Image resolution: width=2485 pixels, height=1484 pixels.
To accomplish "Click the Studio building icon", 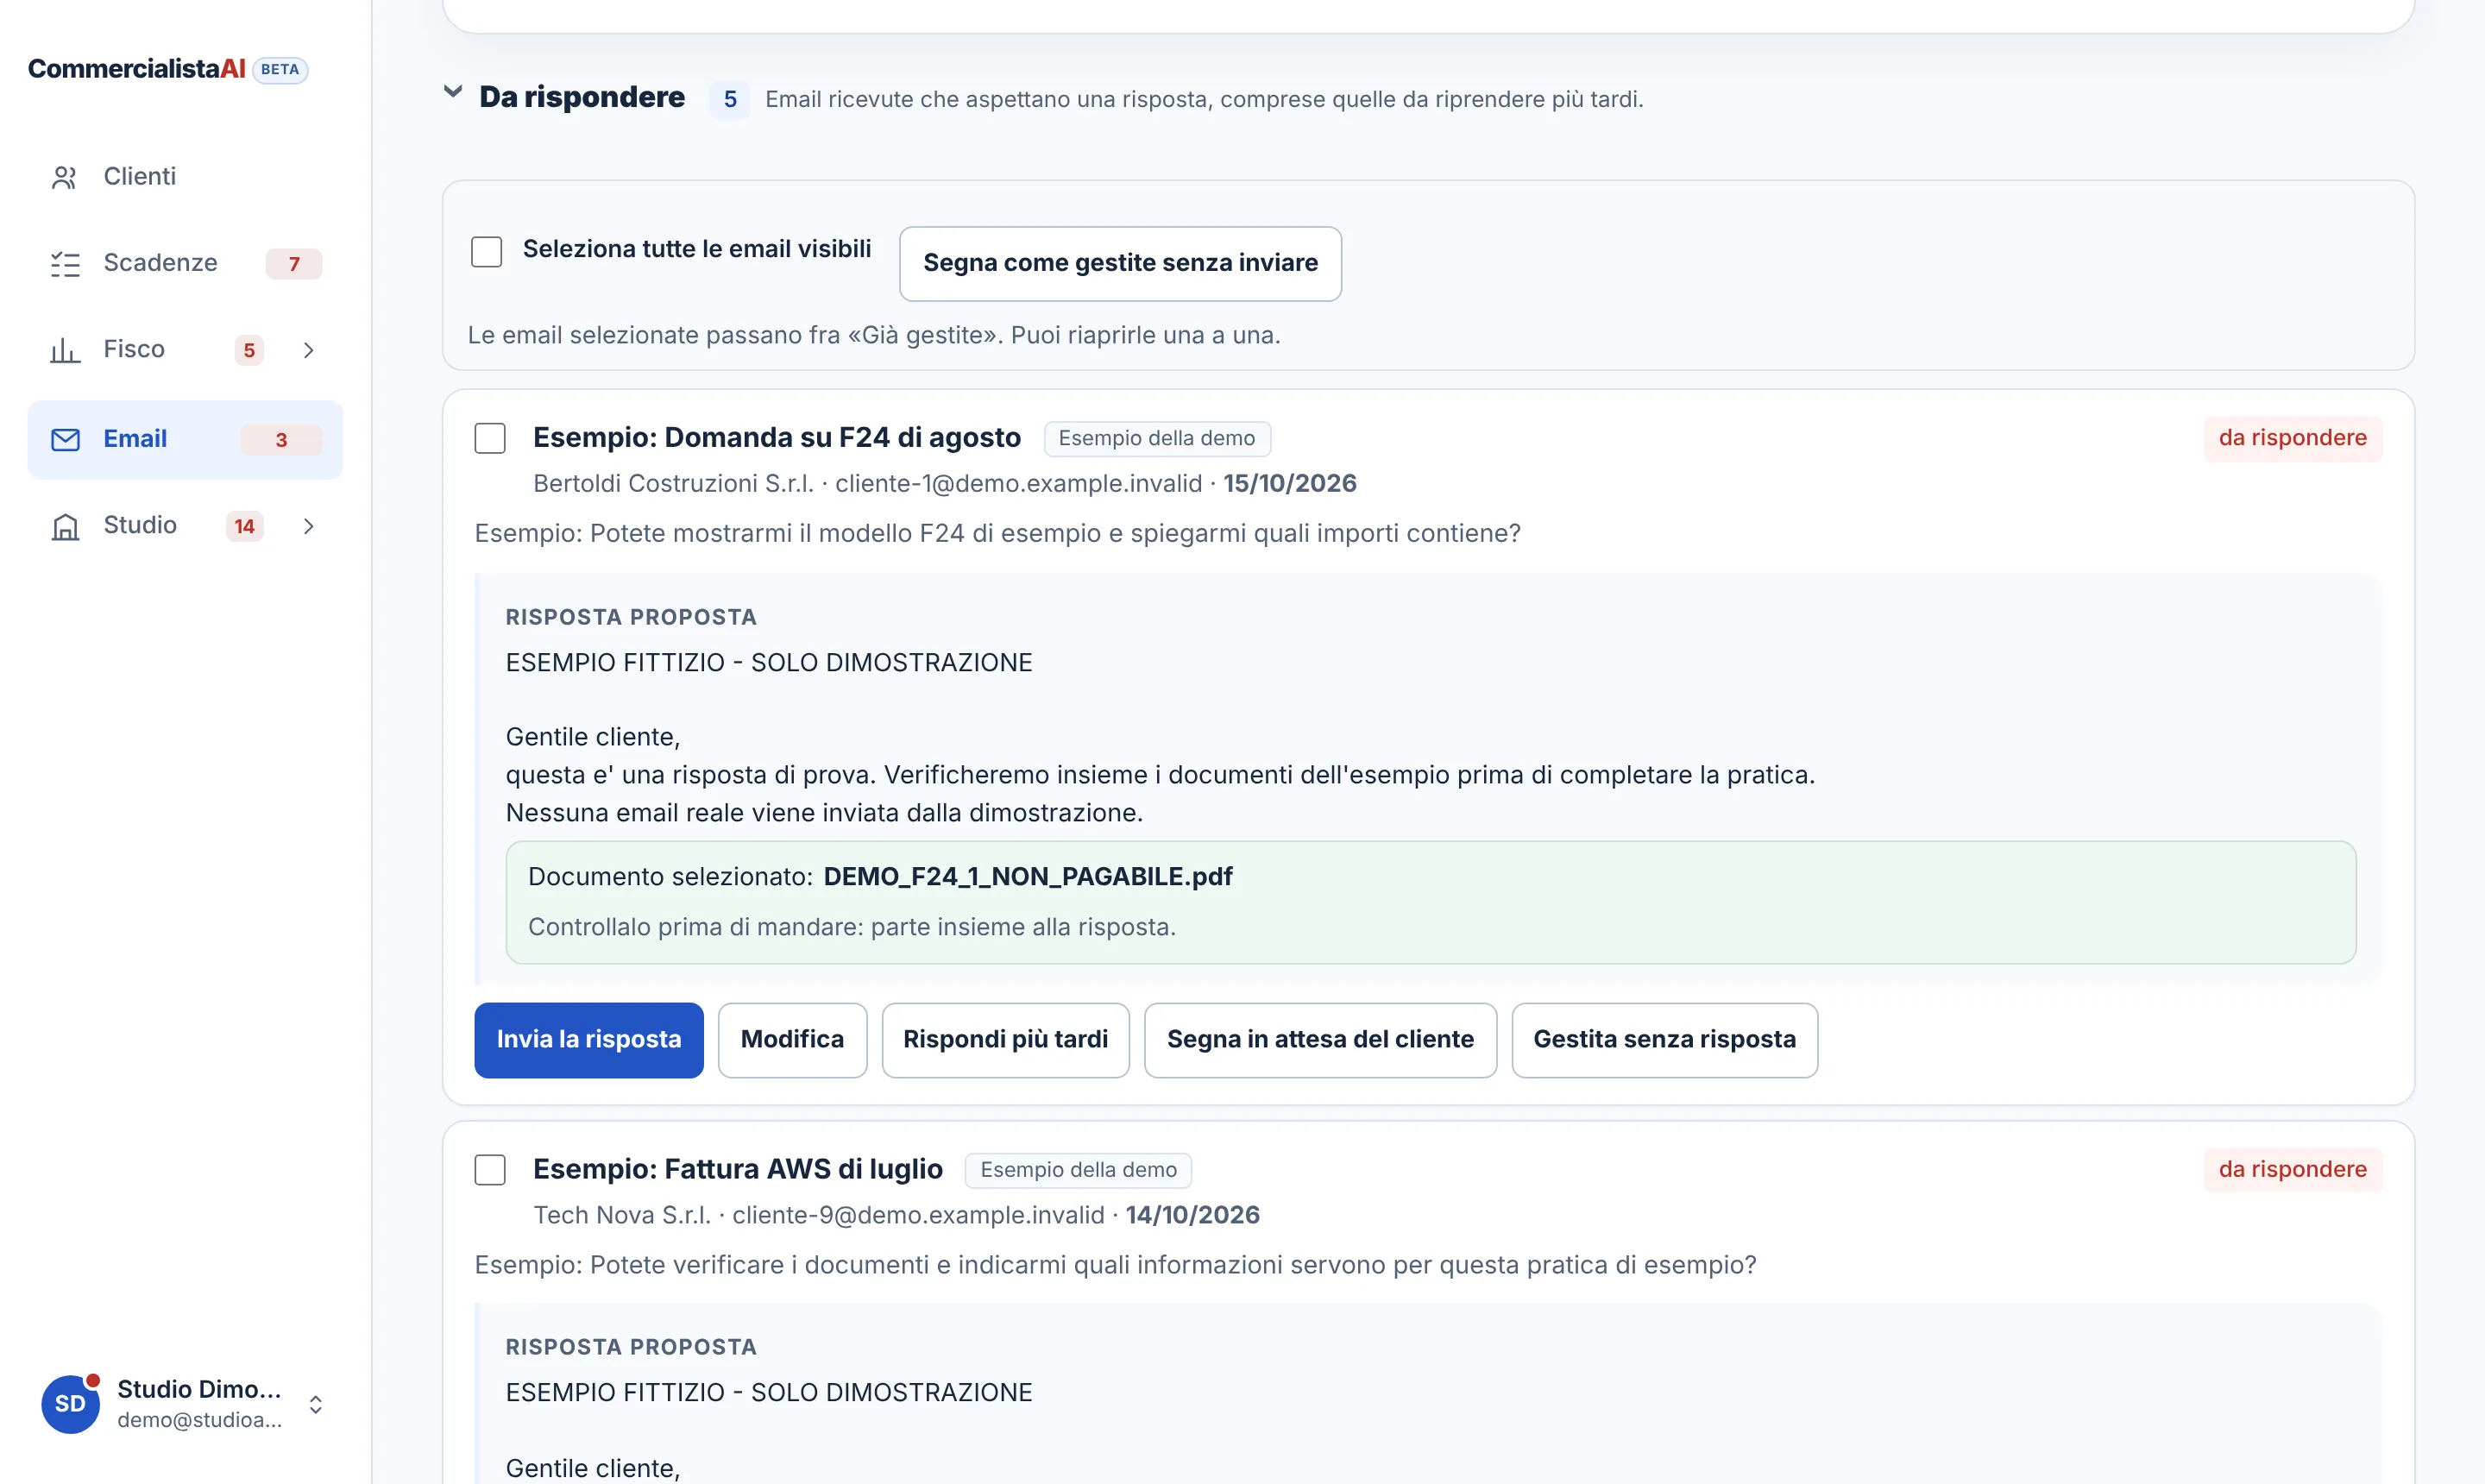I will tap(65, 526).
